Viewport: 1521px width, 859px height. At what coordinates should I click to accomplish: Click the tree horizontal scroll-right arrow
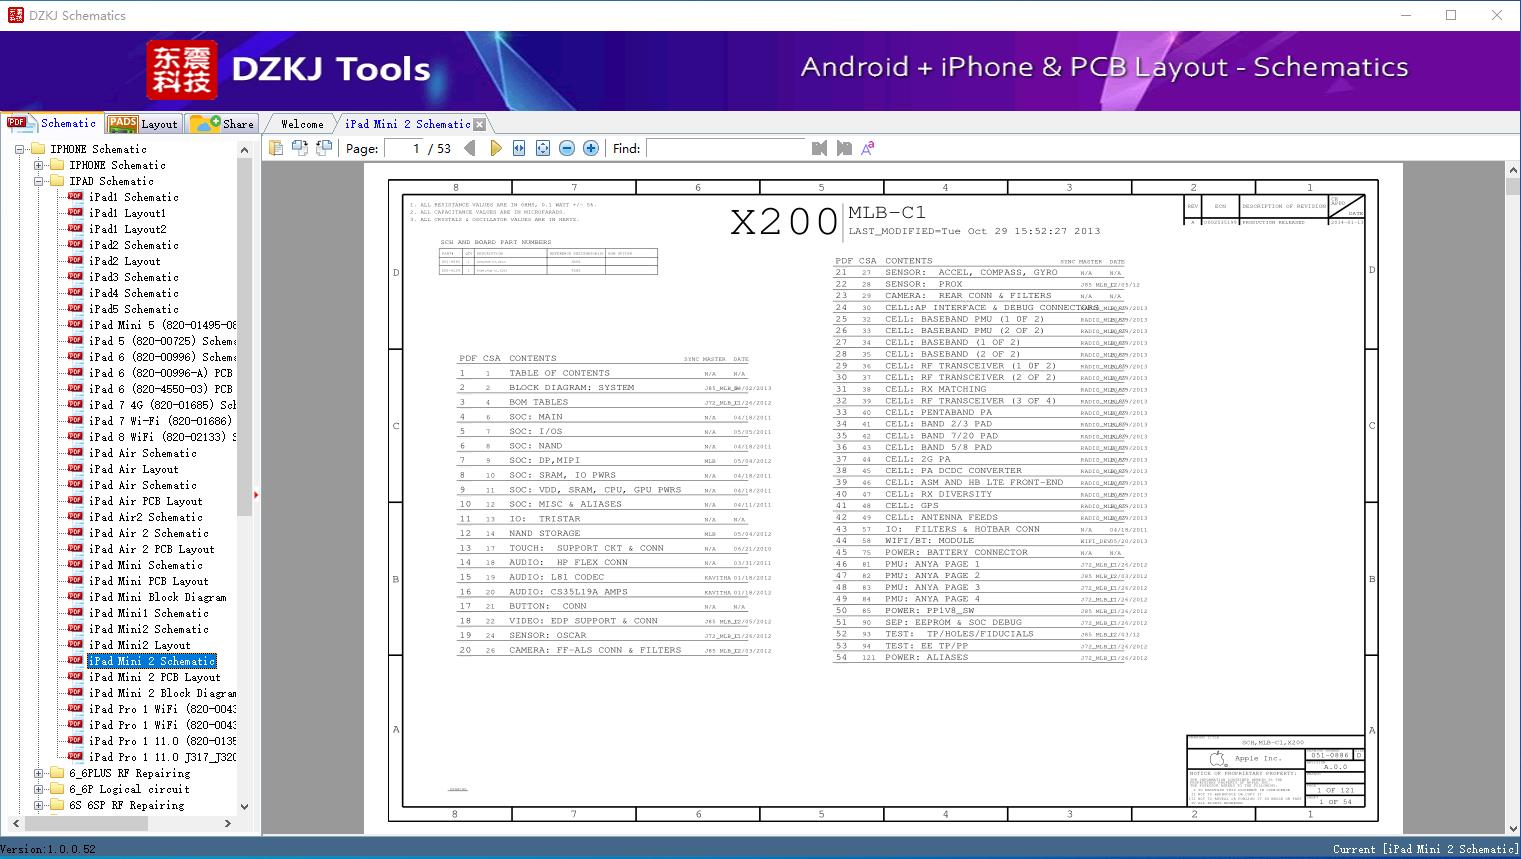click(x=228, y=823)
